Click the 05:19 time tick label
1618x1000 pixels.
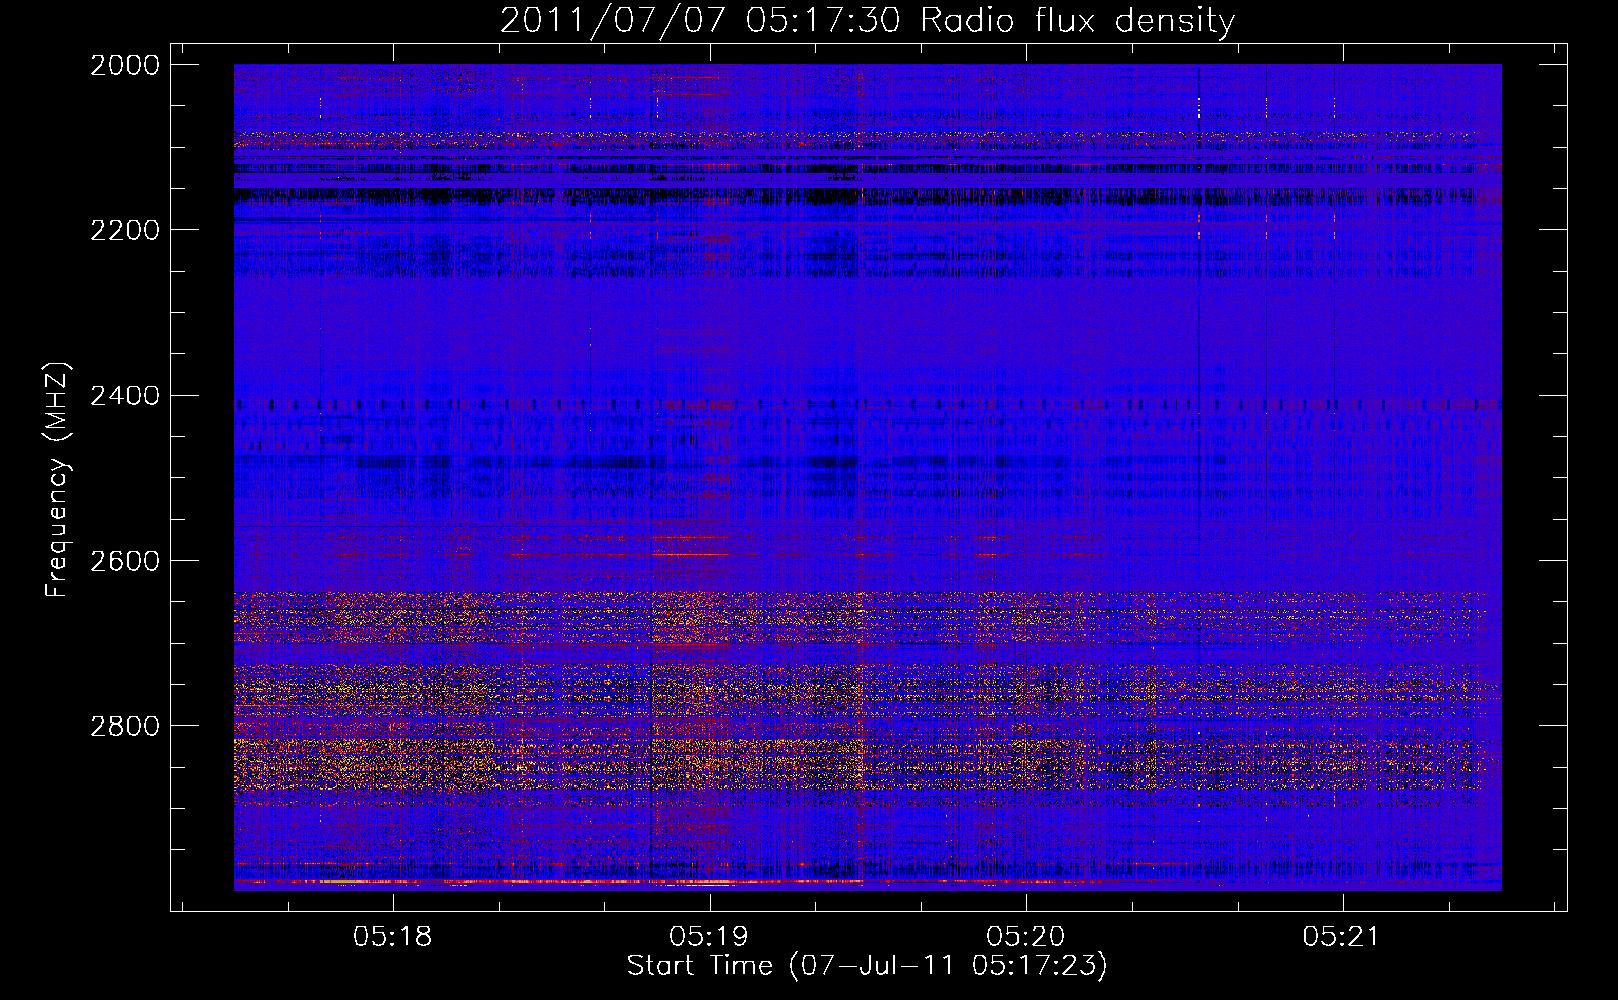pyautogui.click(x=709, y=937)
